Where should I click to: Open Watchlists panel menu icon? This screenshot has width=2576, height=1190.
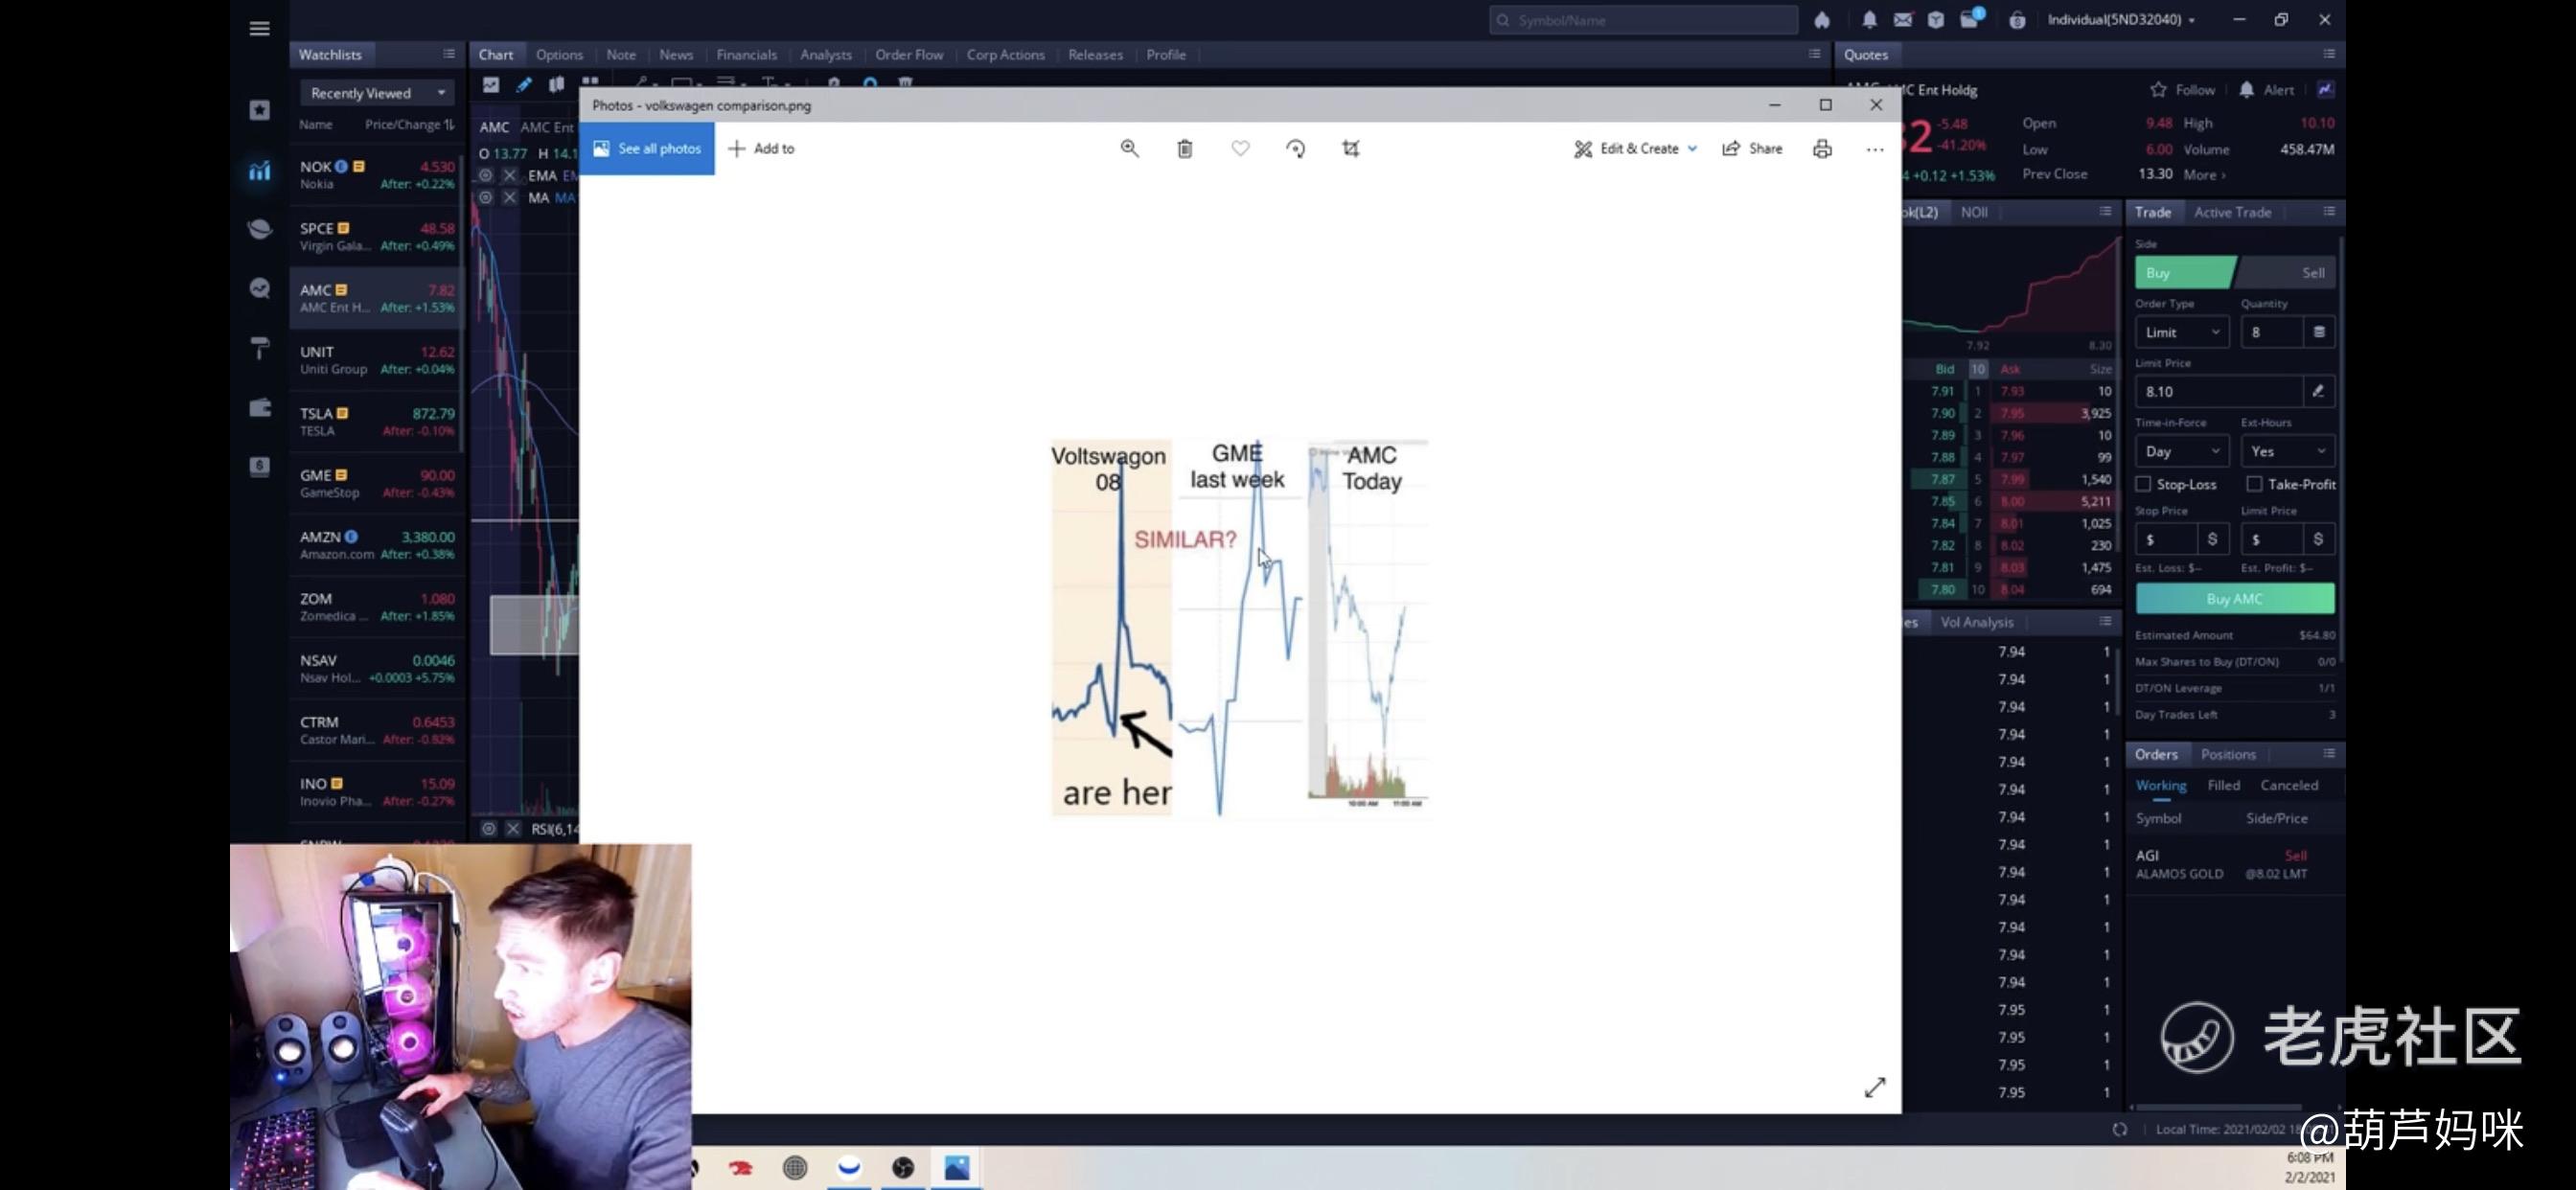[x=449, y=54]
